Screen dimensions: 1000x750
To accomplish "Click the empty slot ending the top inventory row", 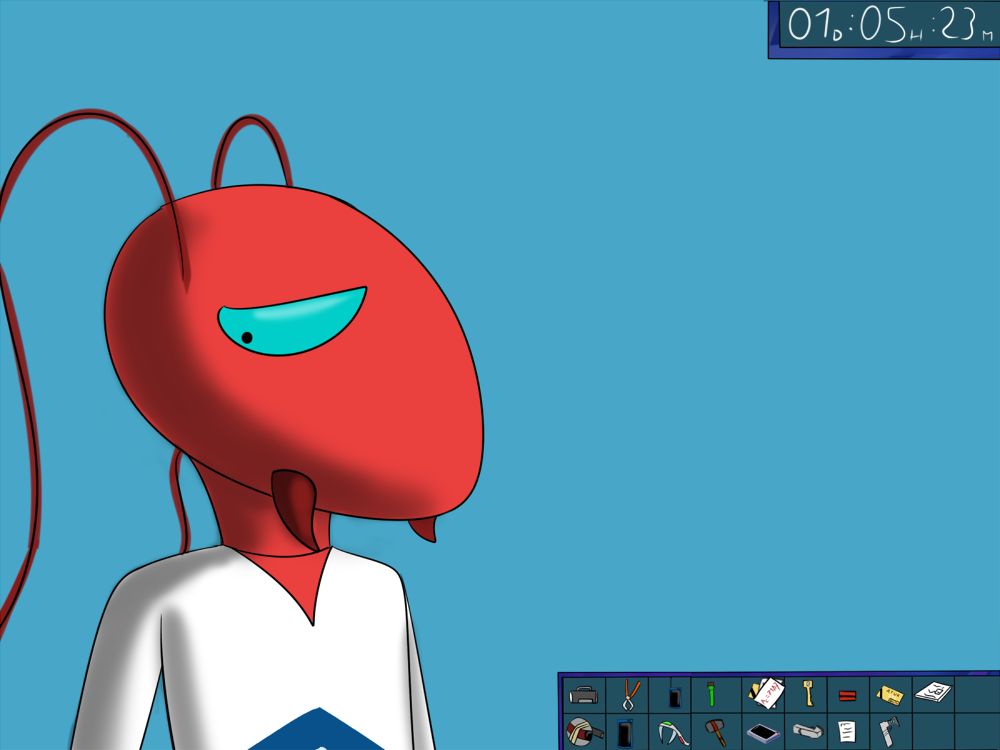I will click(x=976, y=694).
